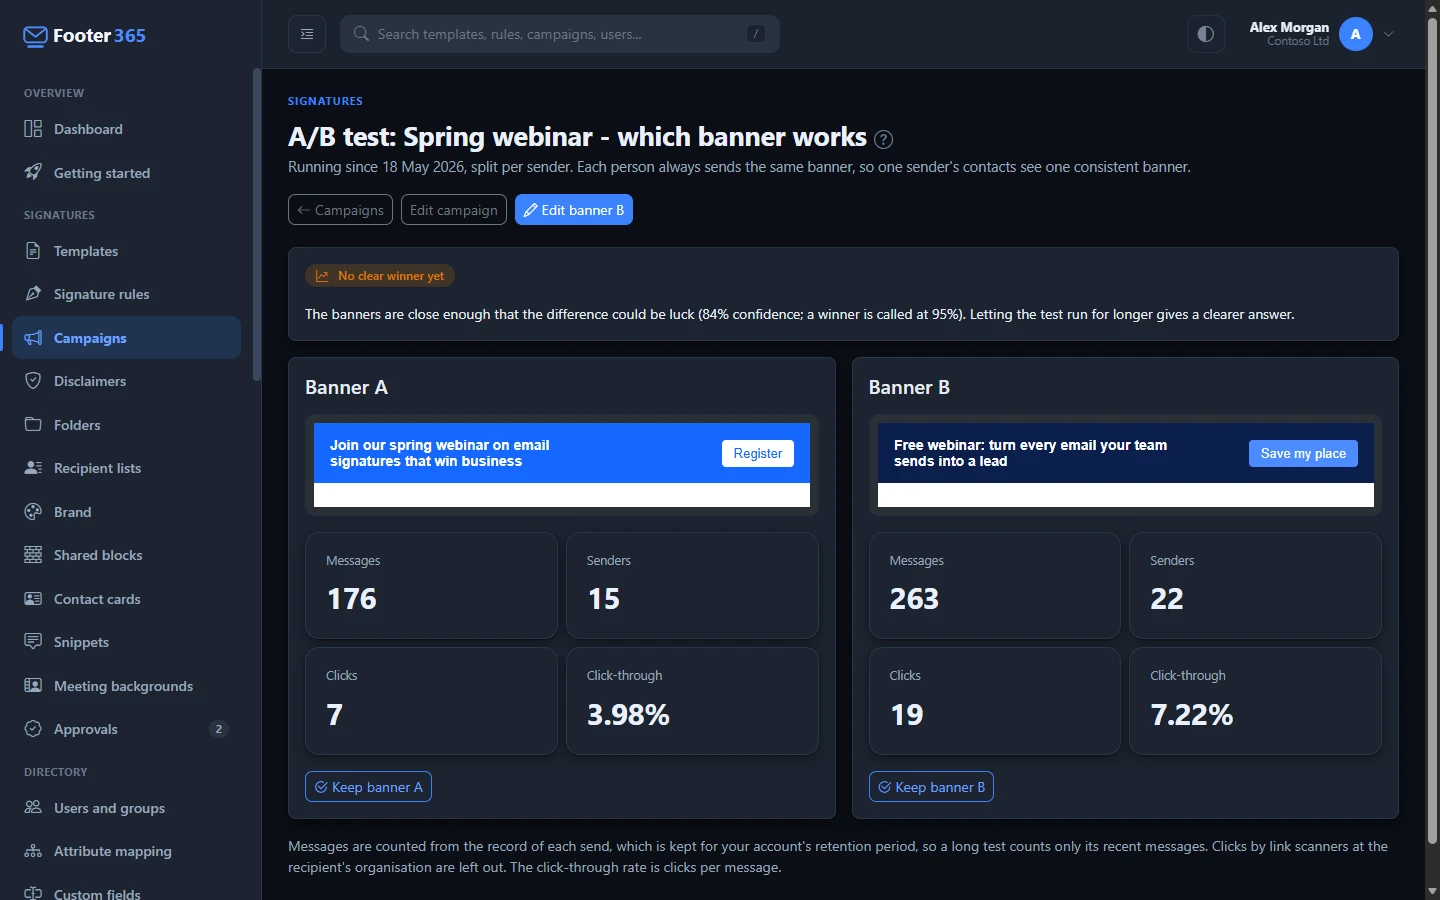
Task: Click Banner A Clicks value 7
Action: click(x=335, y=714)
